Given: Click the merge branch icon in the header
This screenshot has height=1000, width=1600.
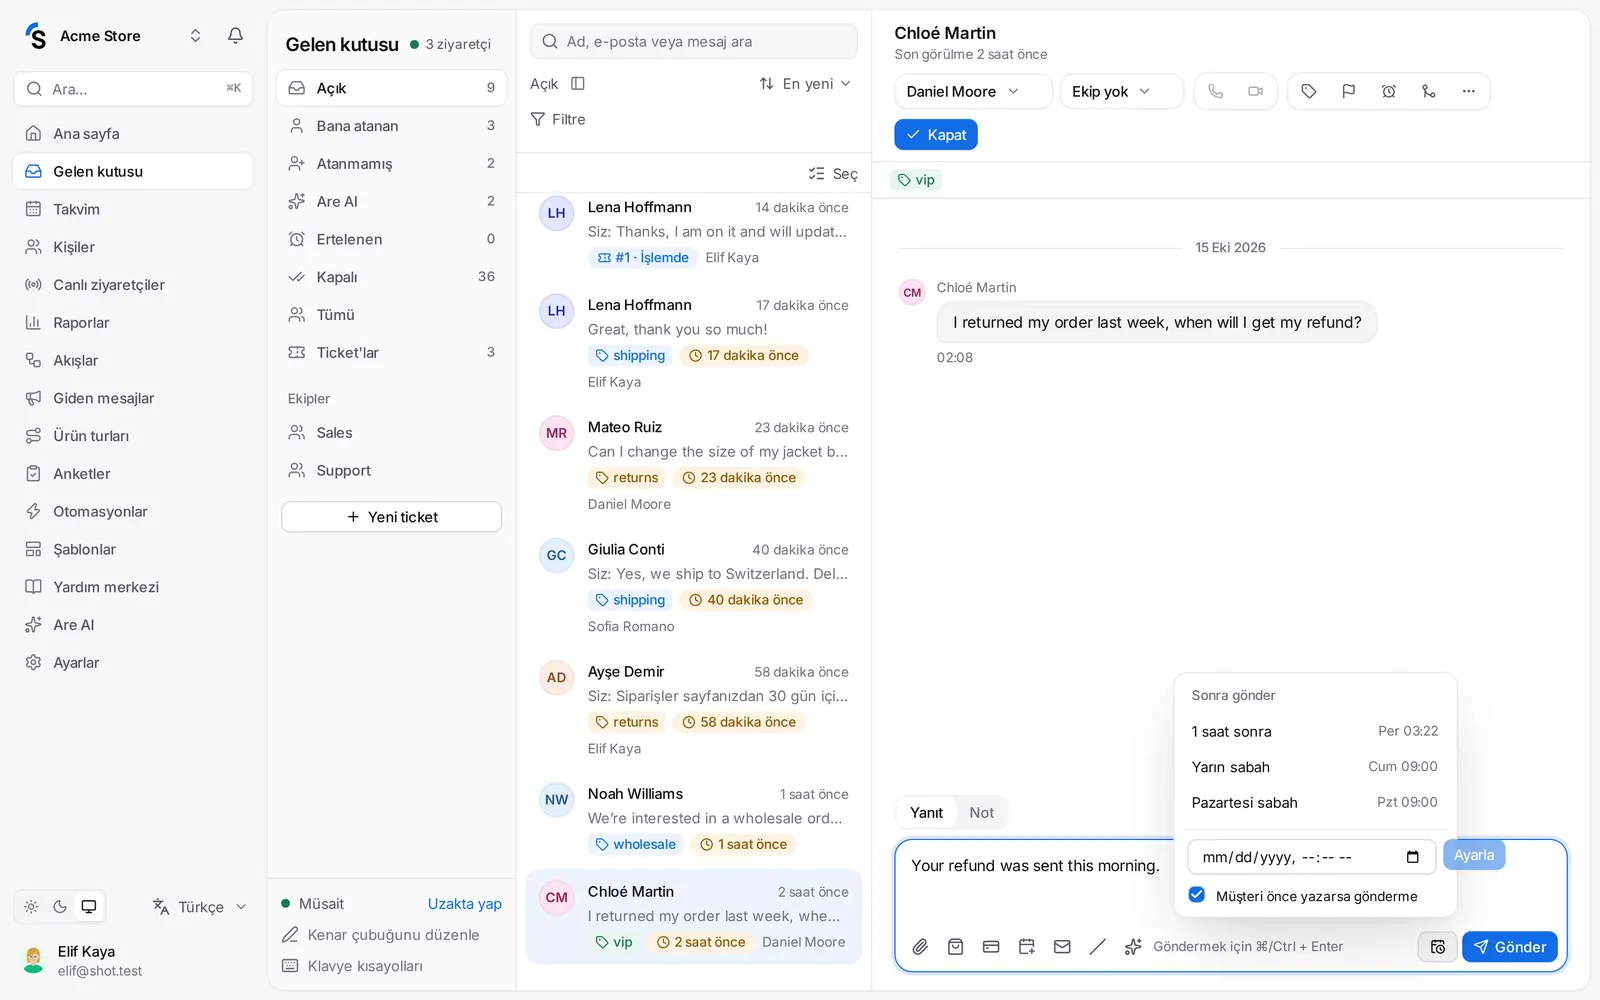Looking at the screenshot, I should (x=1428, y=91).
